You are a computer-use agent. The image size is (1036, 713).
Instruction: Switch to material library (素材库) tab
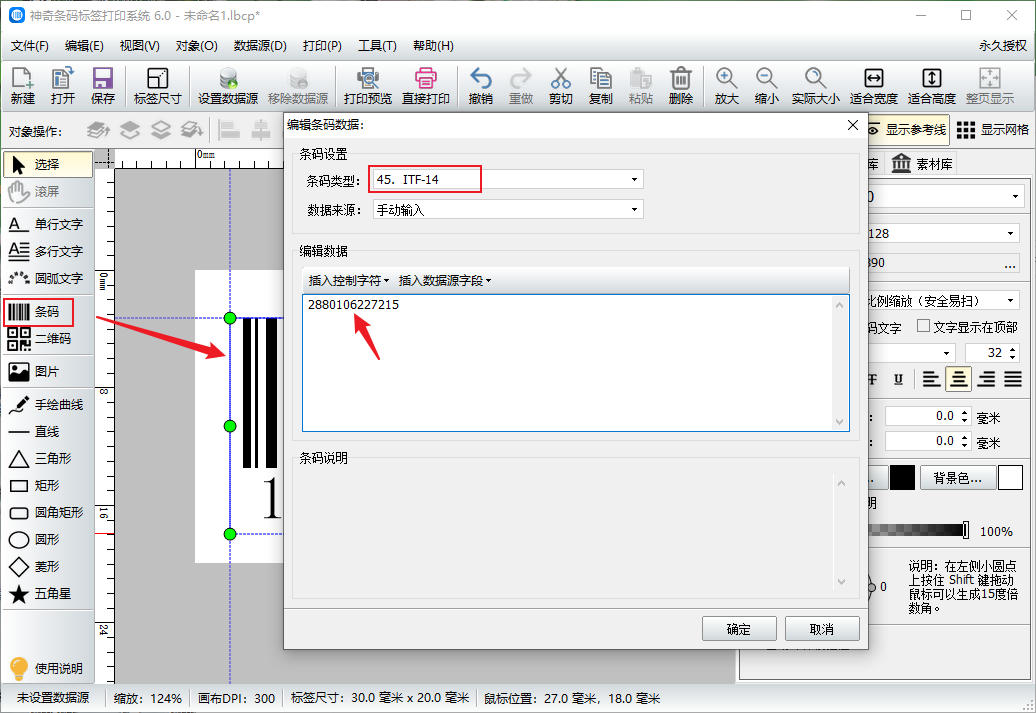click(x=922, y=164)
